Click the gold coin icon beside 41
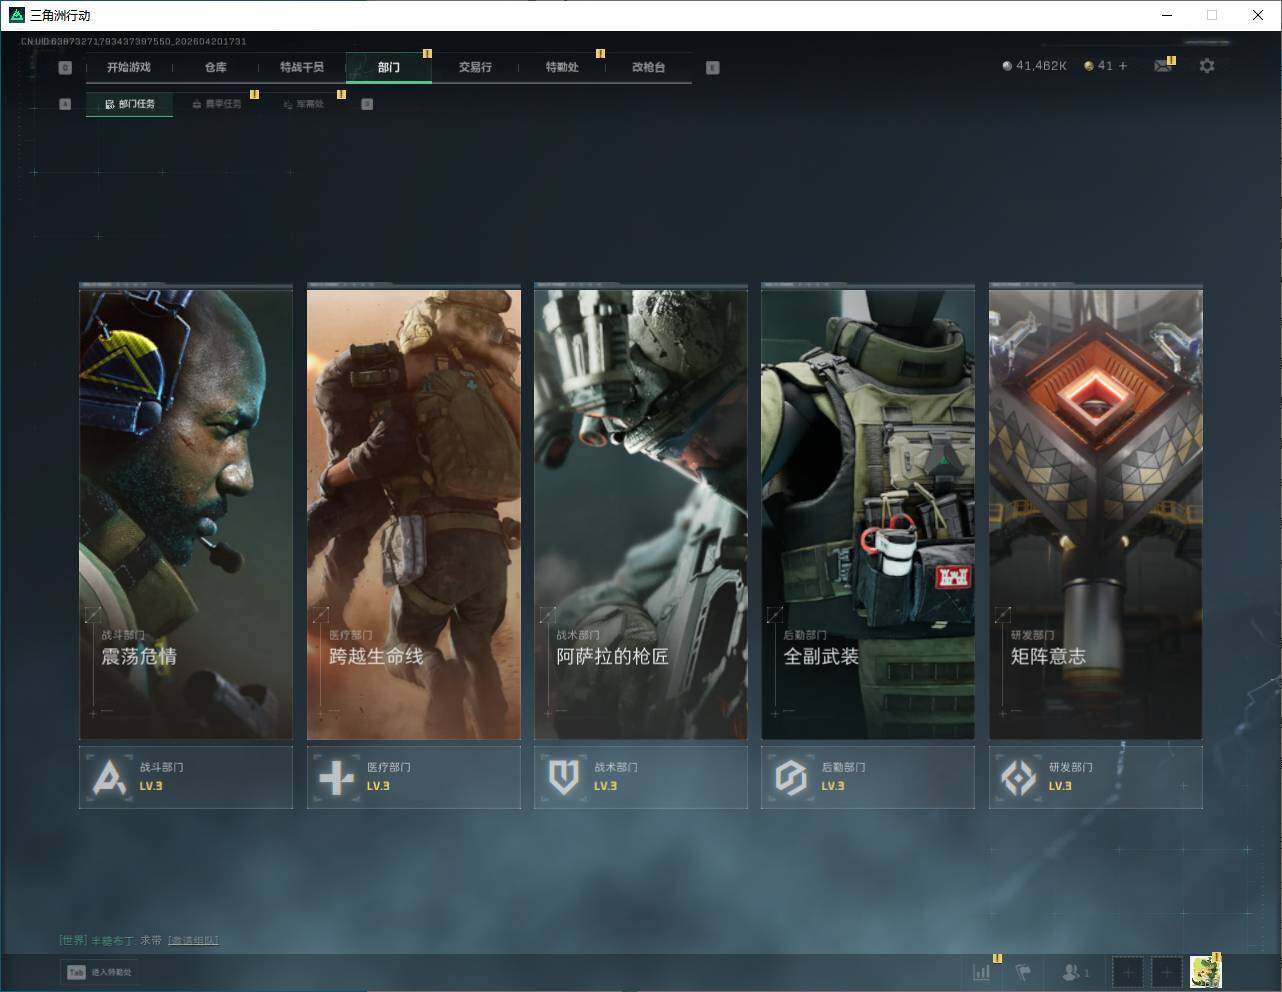This screenshot has height=992, width=1282. point(1089,66)
